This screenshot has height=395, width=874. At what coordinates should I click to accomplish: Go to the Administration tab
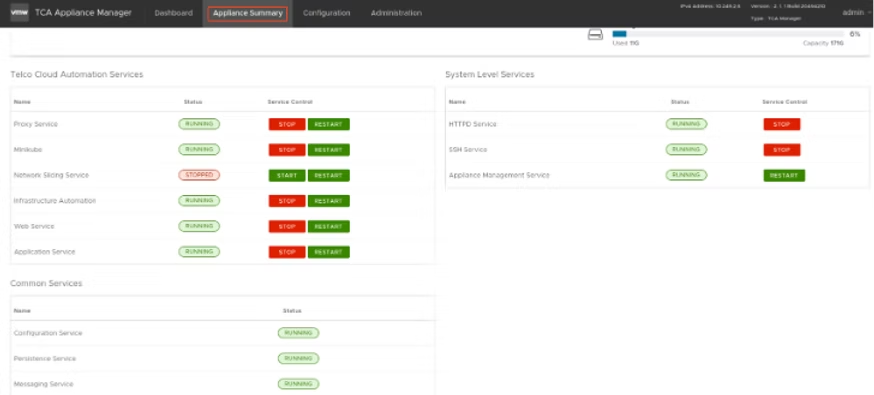(396, 13)
